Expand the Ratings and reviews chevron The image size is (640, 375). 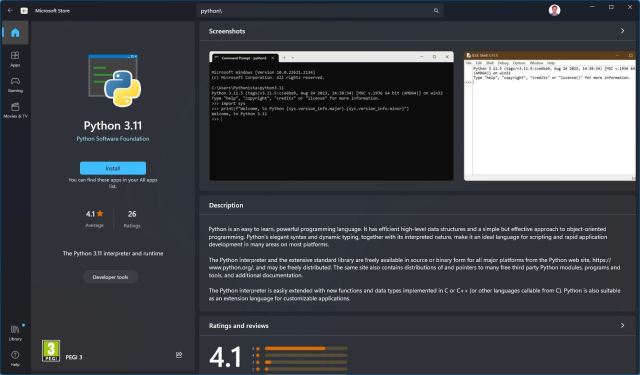[622, 326]
